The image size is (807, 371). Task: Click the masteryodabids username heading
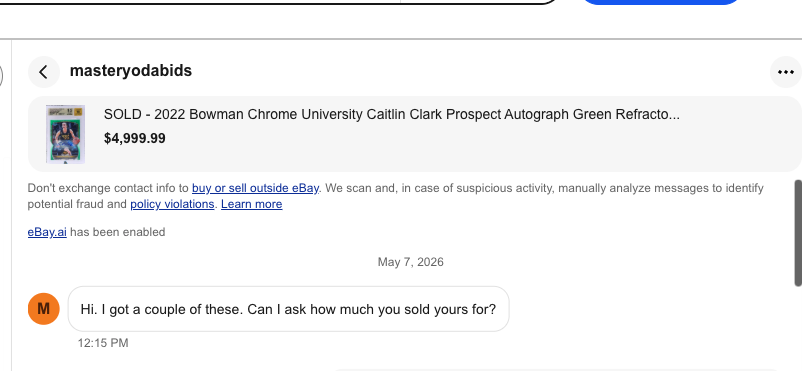click(131, 70)
